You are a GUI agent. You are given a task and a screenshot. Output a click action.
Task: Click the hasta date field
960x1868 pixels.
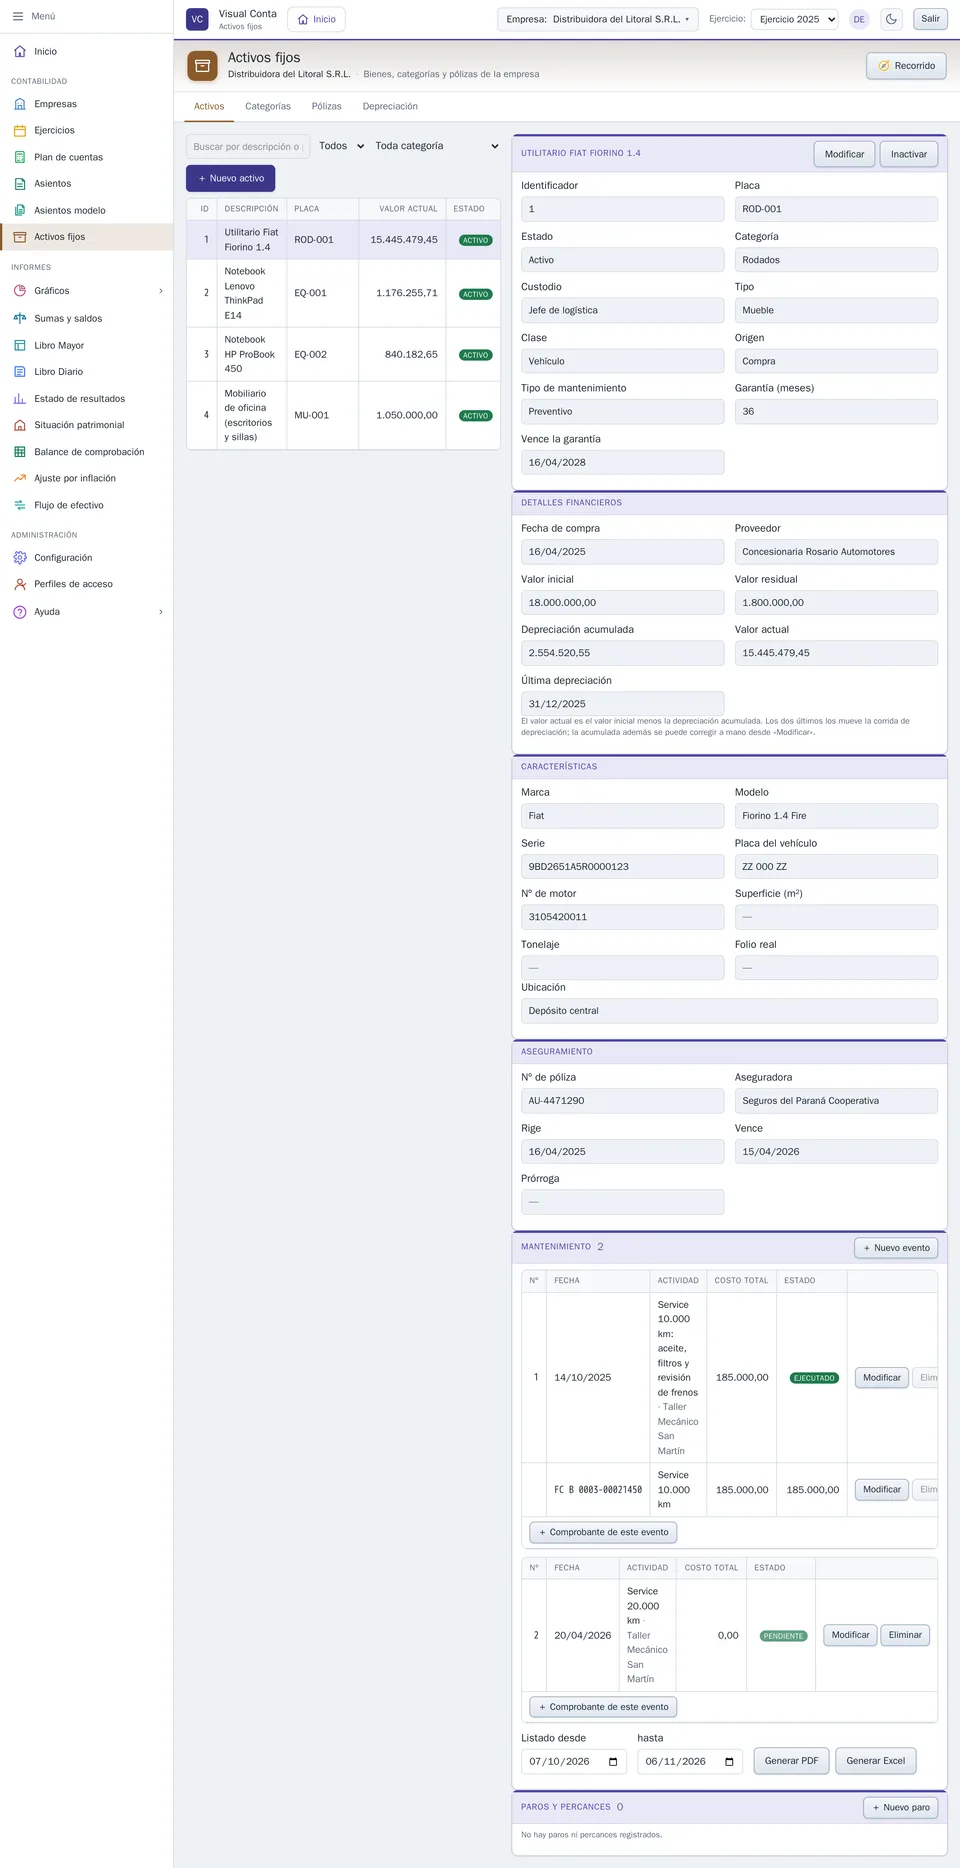pos(690,1762)
